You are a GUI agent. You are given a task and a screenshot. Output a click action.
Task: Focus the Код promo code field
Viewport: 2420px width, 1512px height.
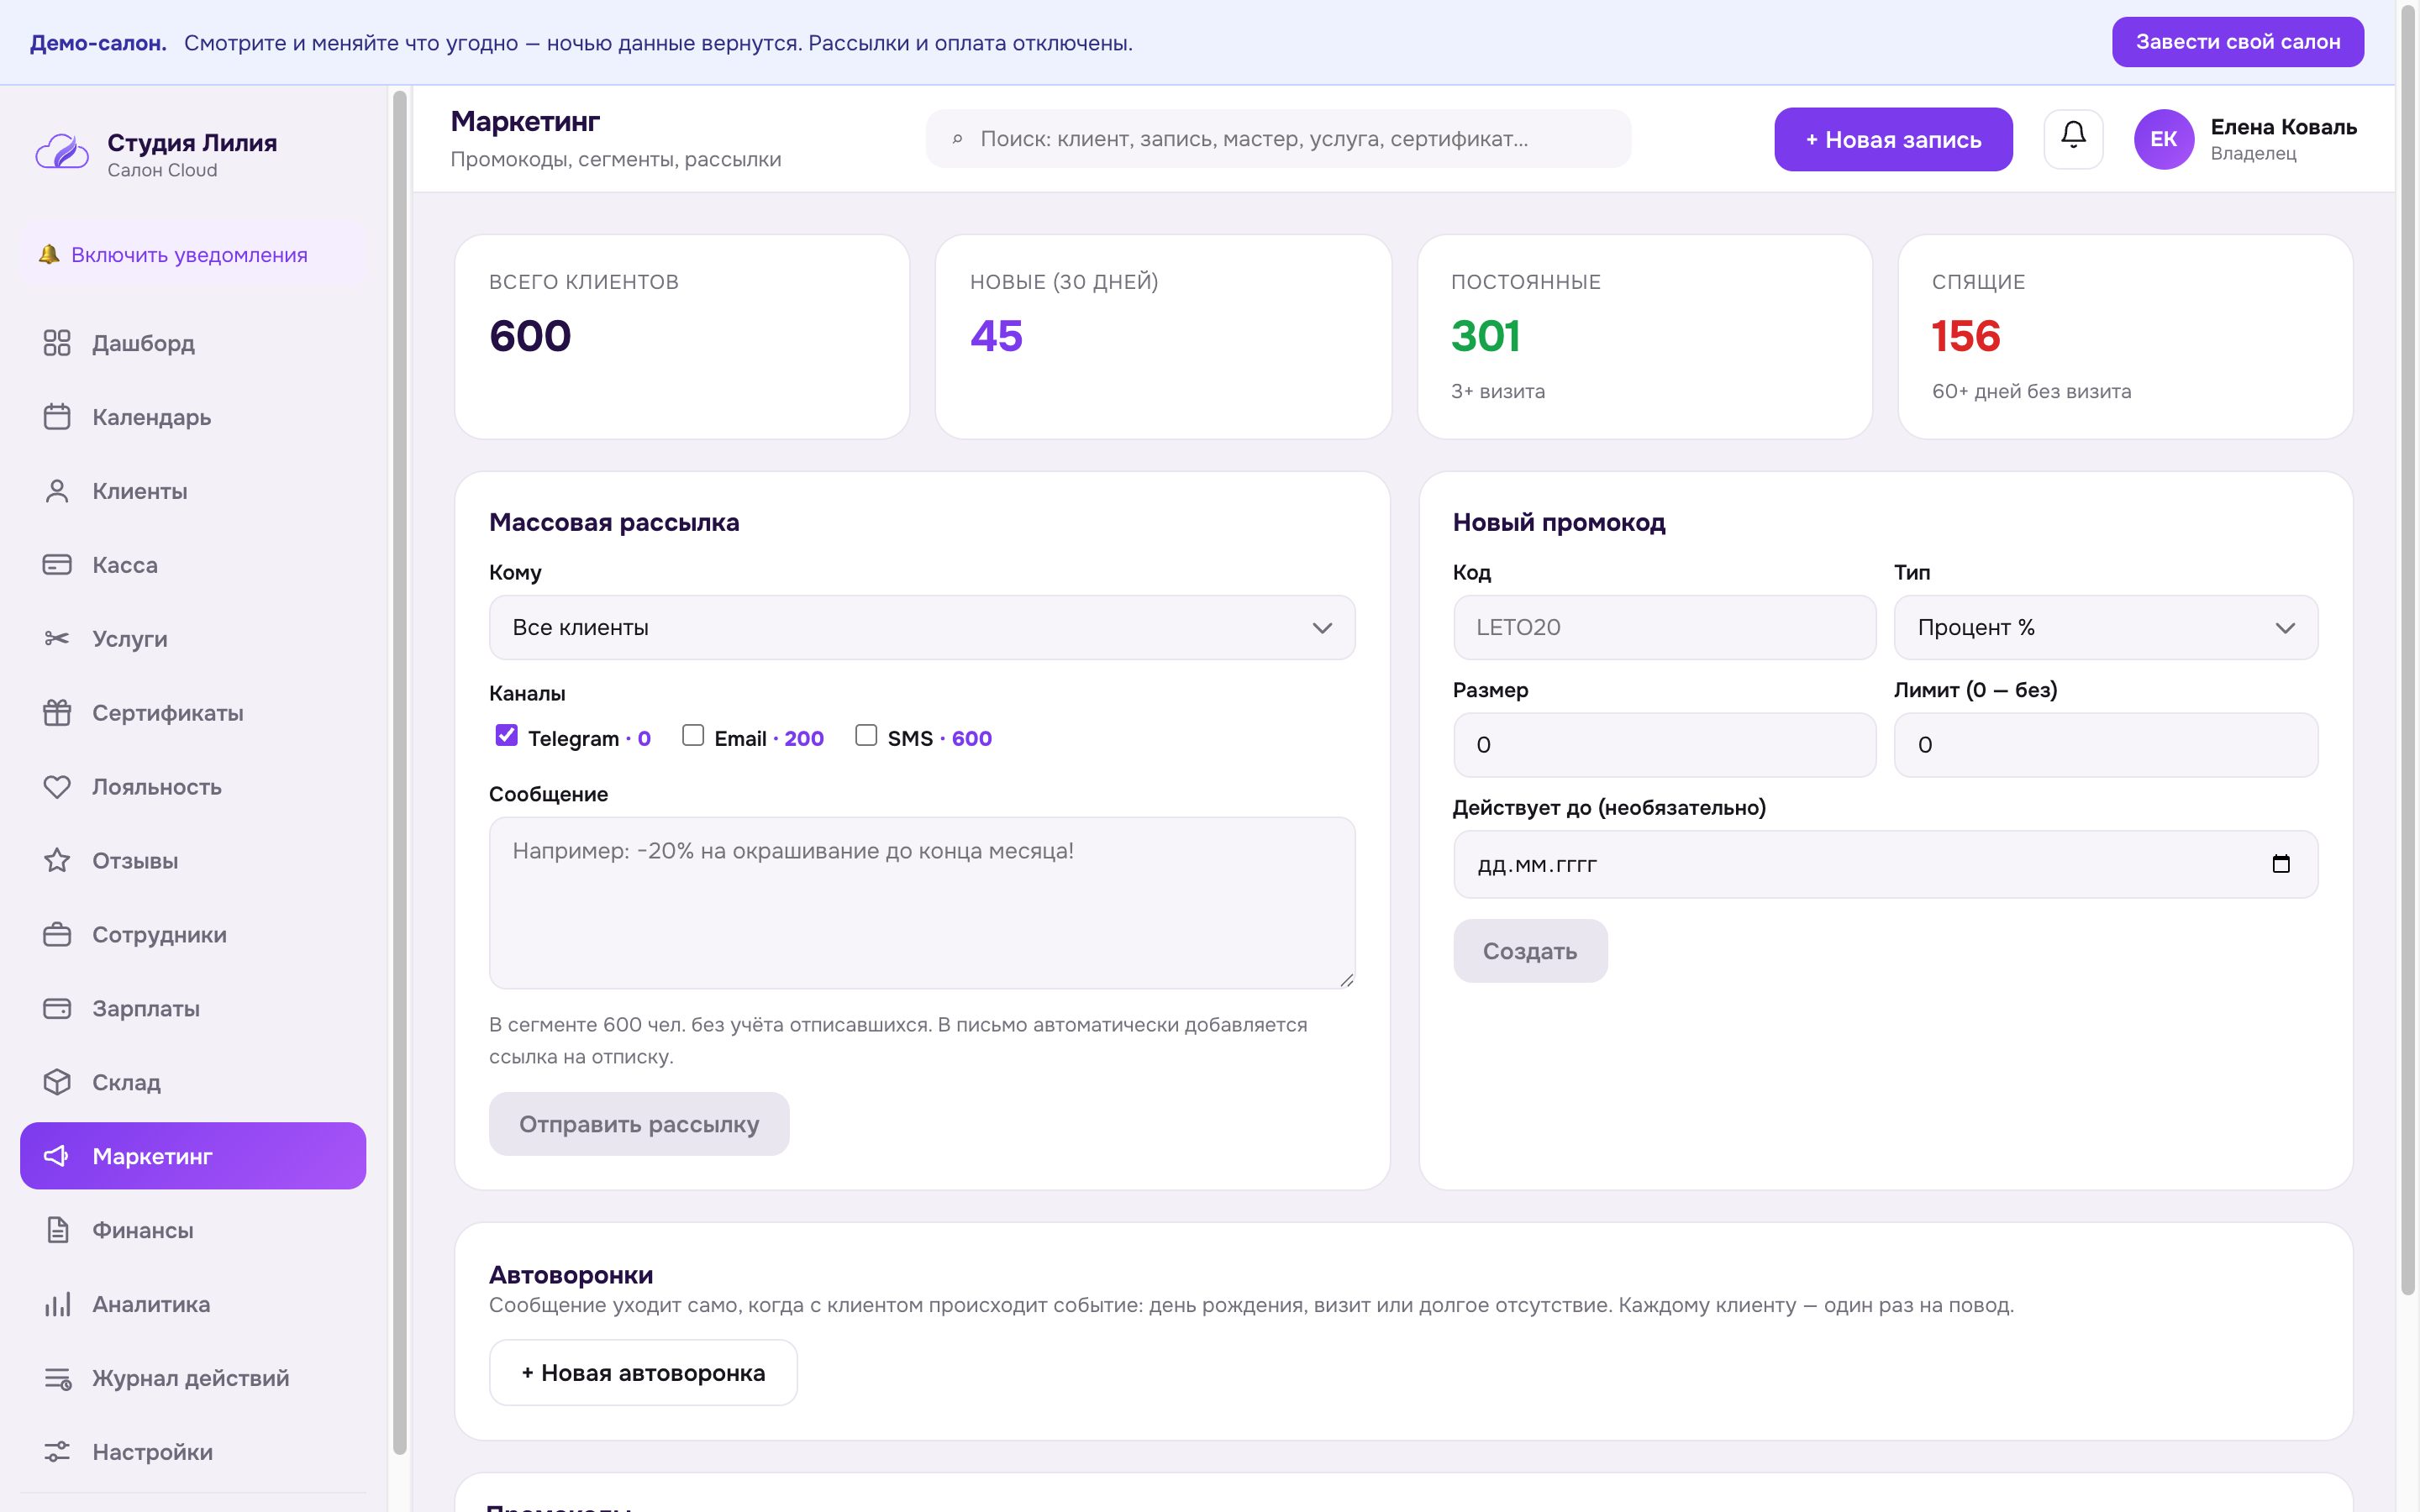[x=1664, y=628]
